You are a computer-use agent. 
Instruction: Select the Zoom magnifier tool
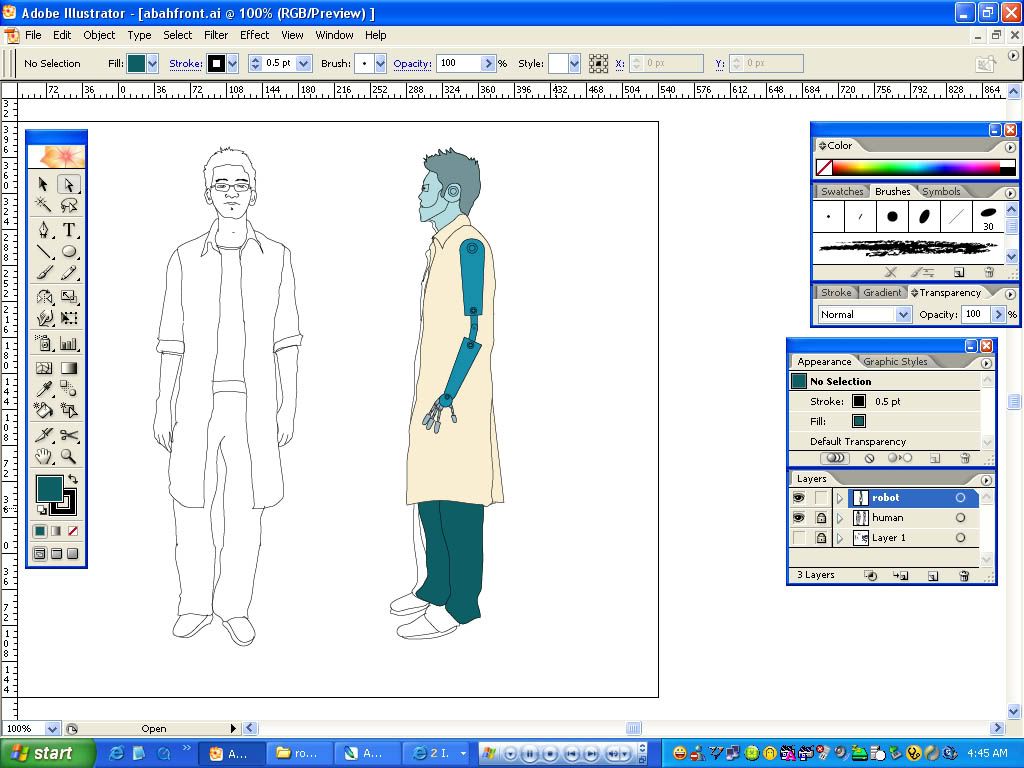(69, 456)
